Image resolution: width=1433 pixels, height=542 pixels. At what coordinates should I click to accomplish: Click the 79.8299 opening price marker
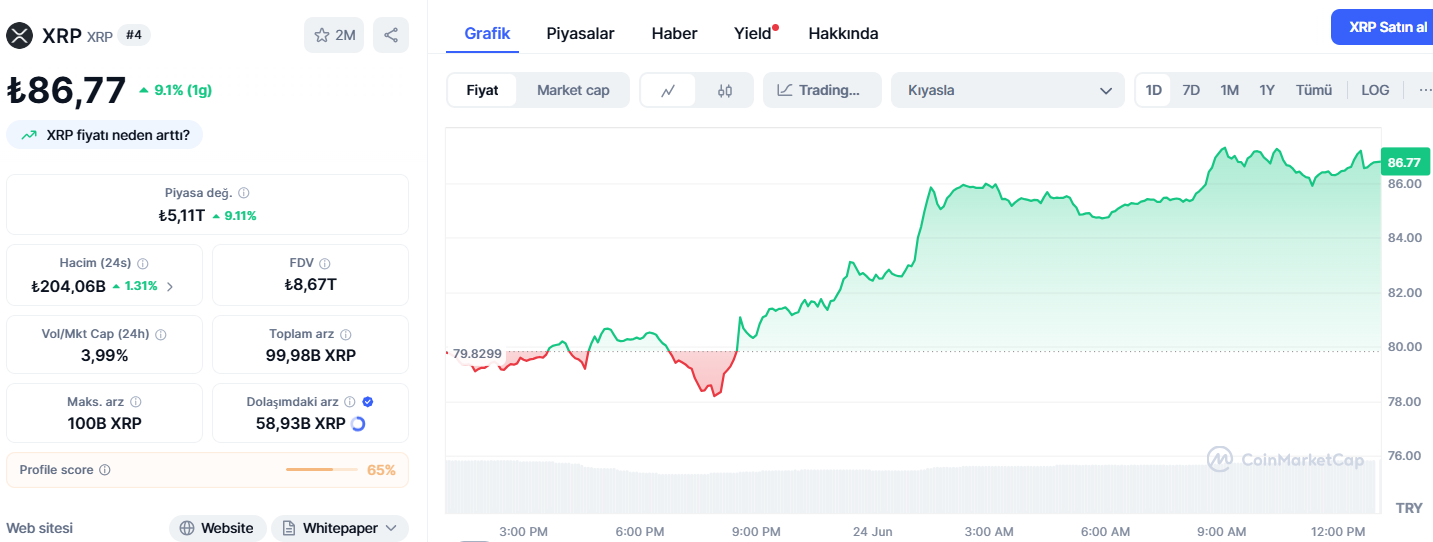click(x=475, y=353)
